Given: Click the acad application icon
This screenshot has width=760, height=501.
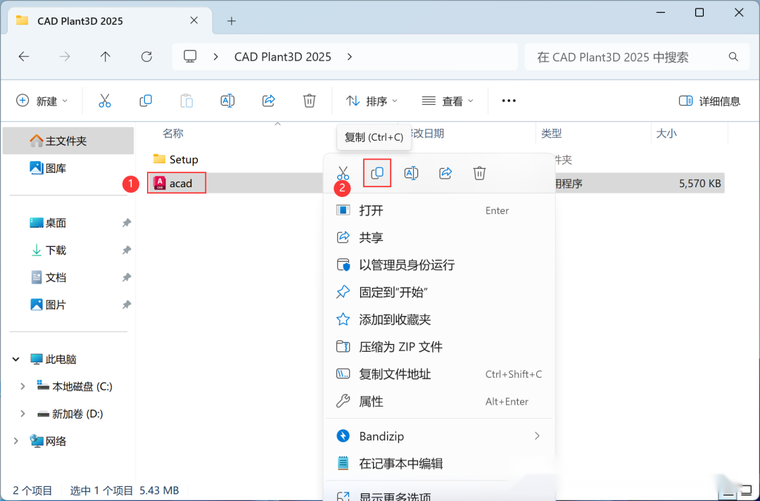Looking at the screenshot, I should tap(159, 183).
